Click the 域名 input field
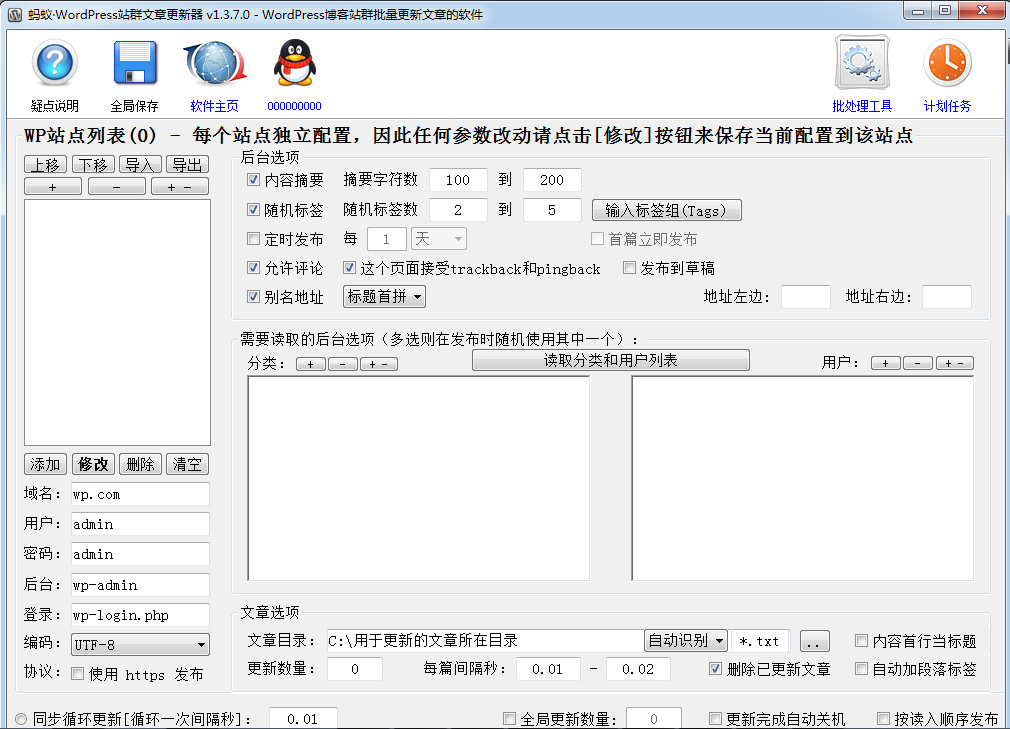Viewport: 1010px width, 729px height. coord(140,494)
